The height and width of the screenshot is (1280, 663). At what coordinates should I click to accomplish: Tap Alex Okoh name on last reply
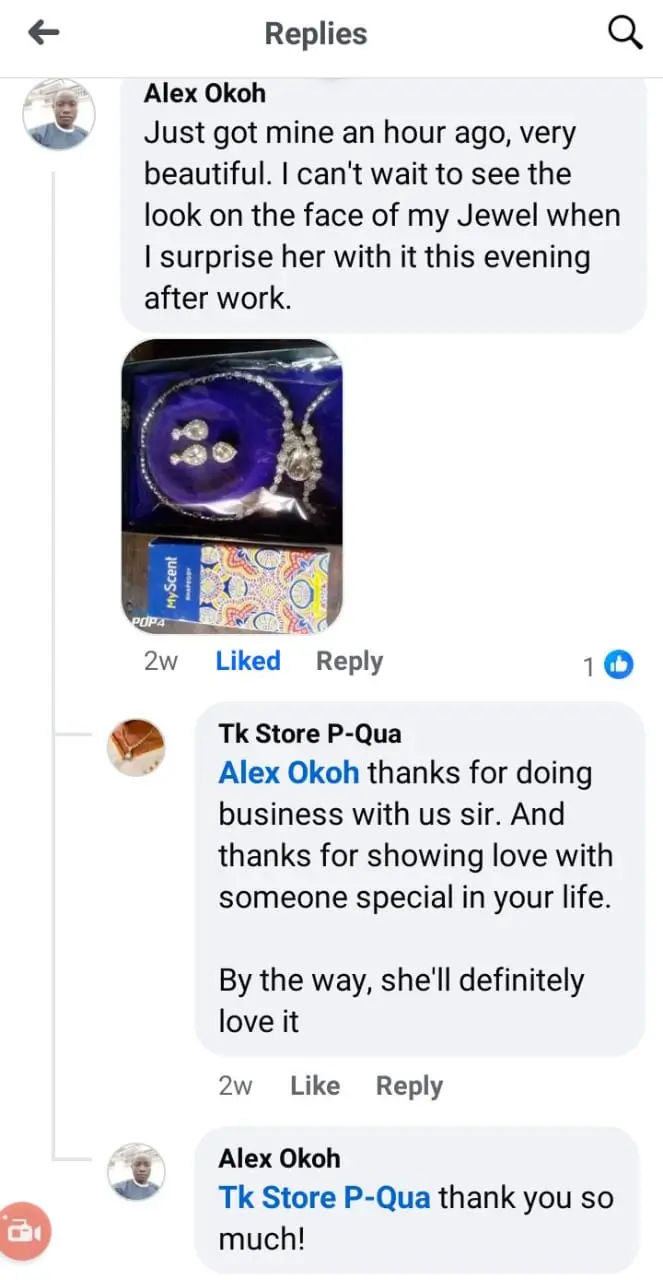[279, 1158]
